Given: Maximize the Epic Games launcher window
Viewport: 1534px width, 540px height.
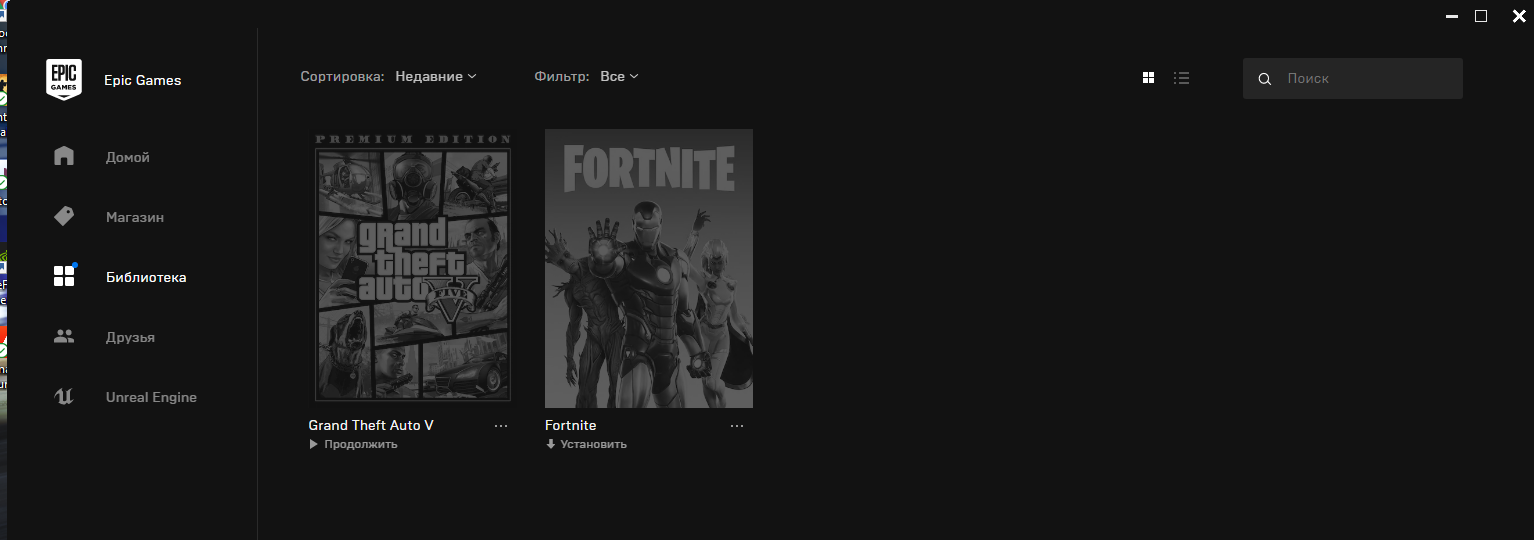Looking at the screenshot, I should 1481,16.
